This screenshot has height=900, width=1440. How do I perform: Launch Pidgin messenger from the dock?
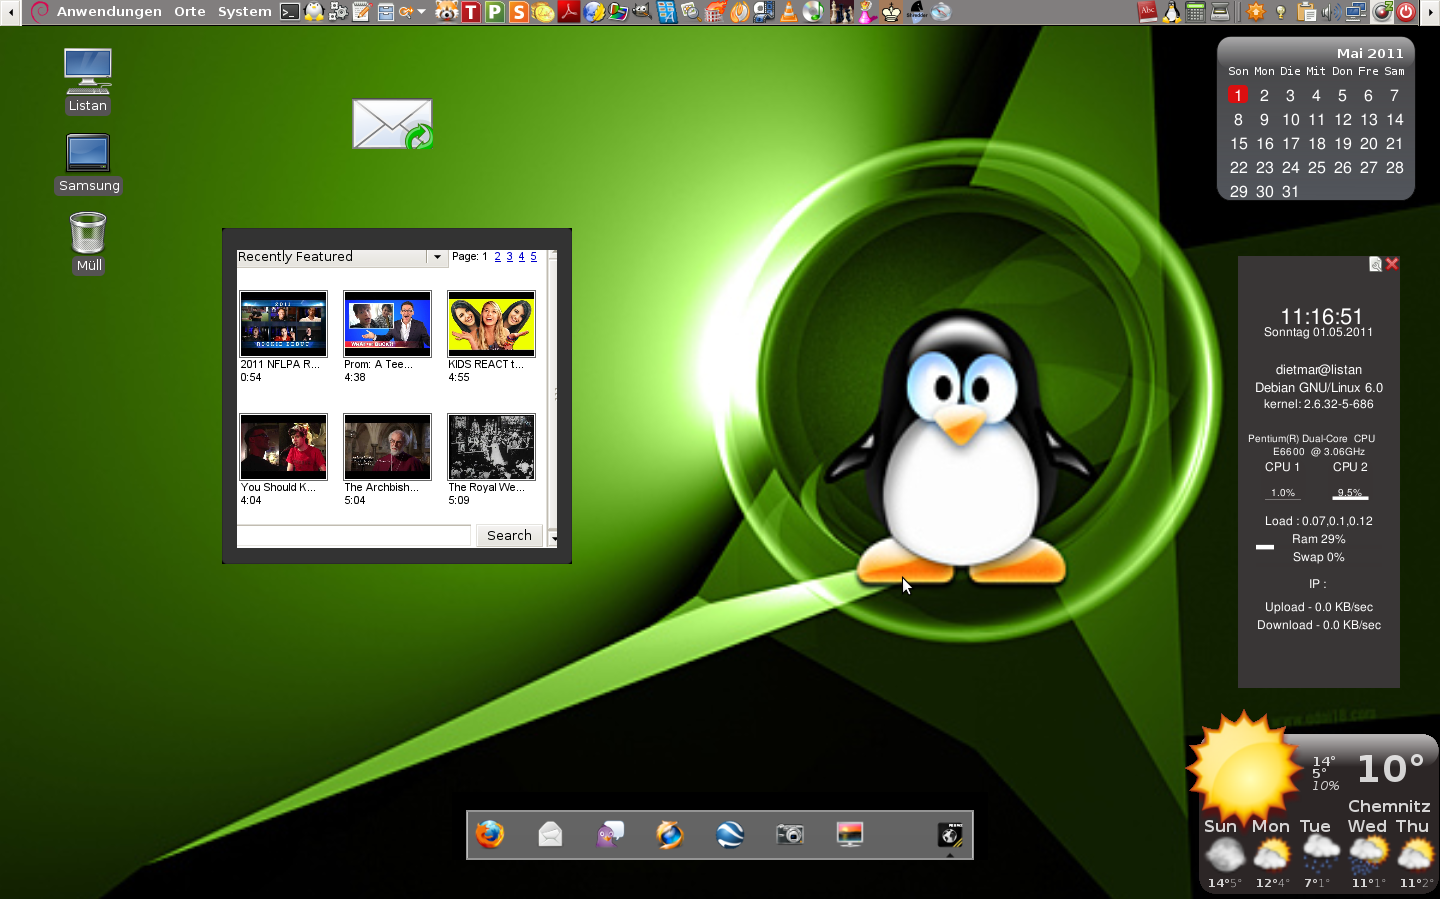point(610,834)
